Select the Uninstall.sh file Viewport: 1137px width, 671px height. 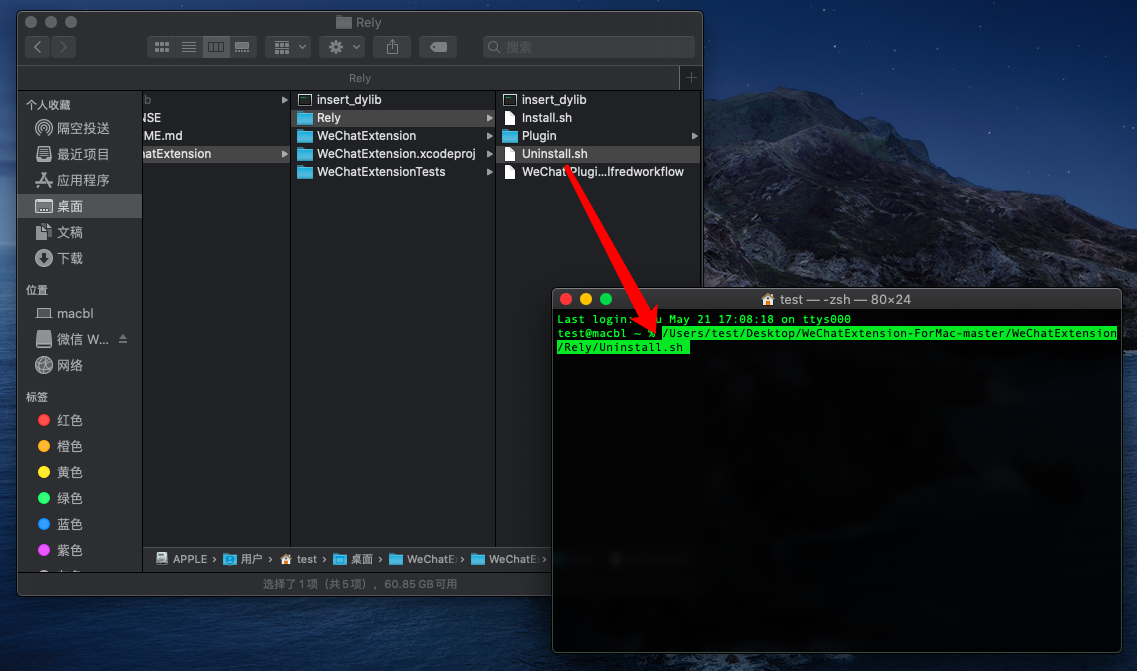[598, 154]
